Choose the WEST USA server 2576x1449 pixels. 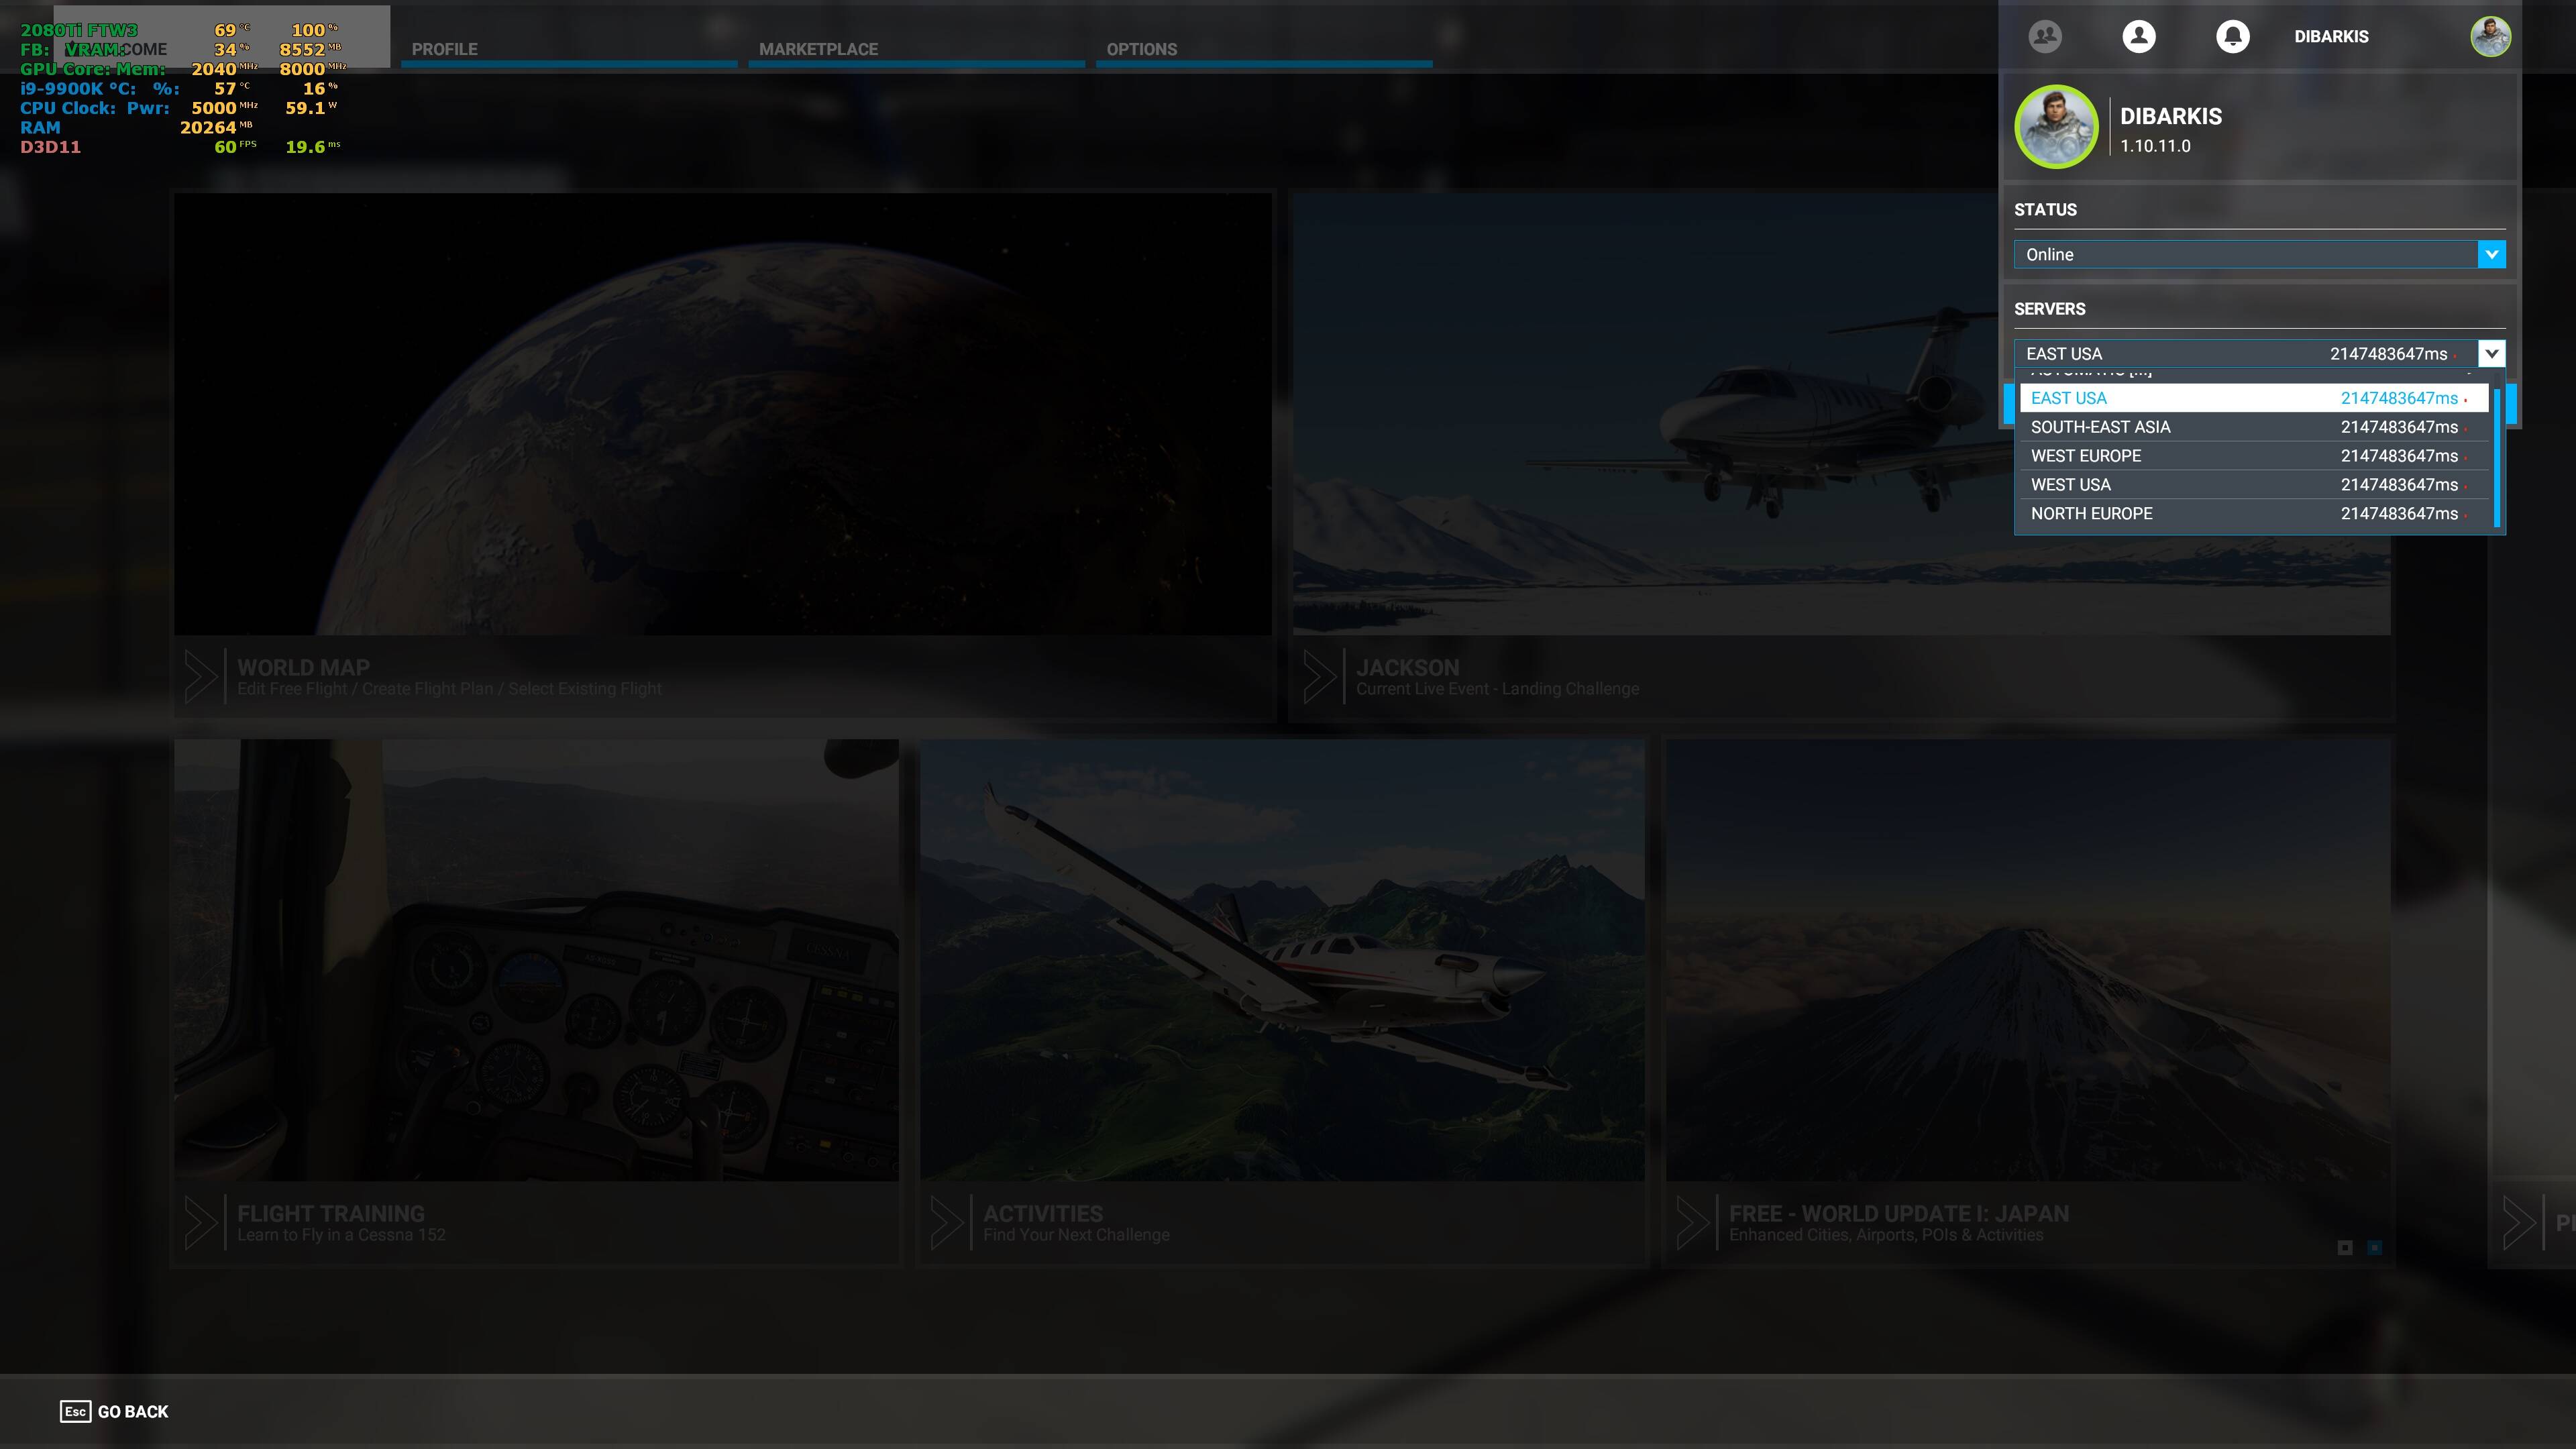(x=2254, y=485)
